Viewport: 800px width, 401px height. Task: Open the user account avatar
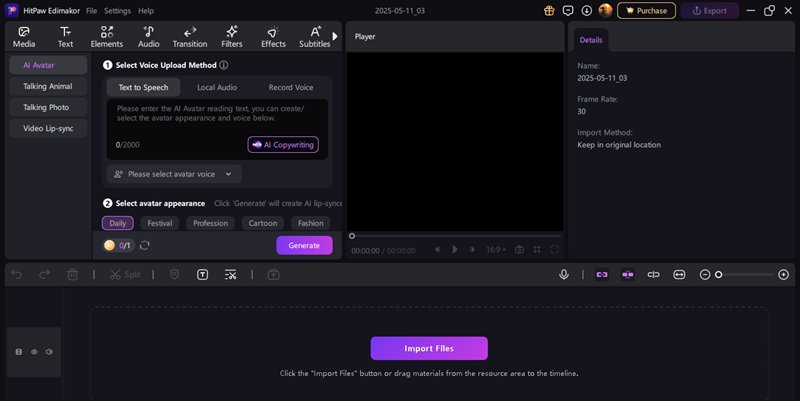(606, 10)
